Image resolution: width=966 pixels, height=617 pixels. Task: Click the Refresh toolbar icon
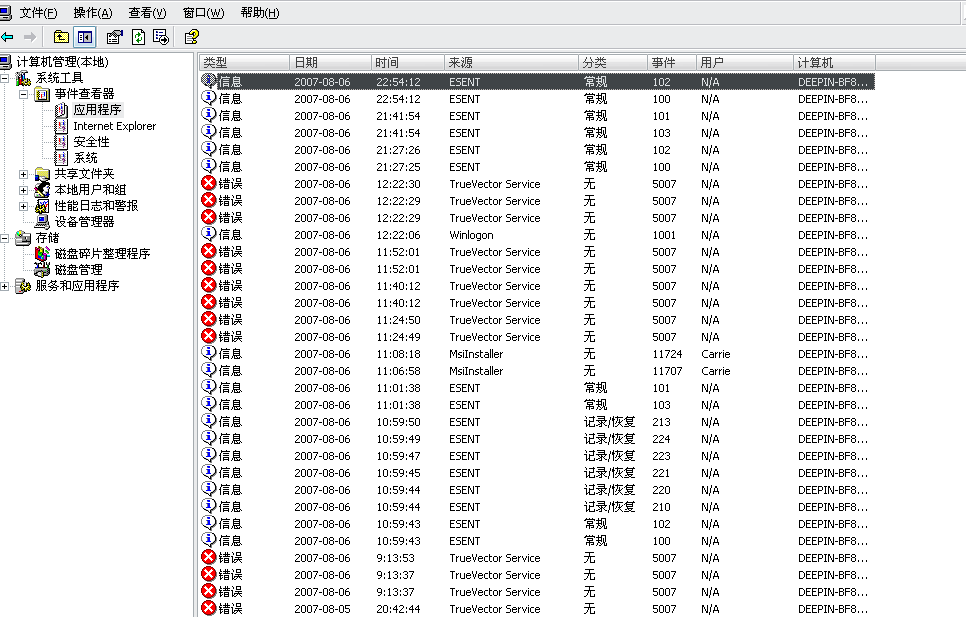pyautogui.click(x=138, y=37)
